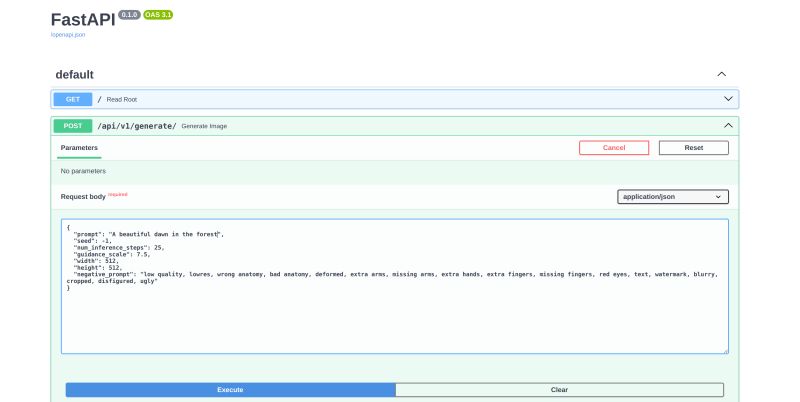Click the GET method badge

tap(73, 99)
